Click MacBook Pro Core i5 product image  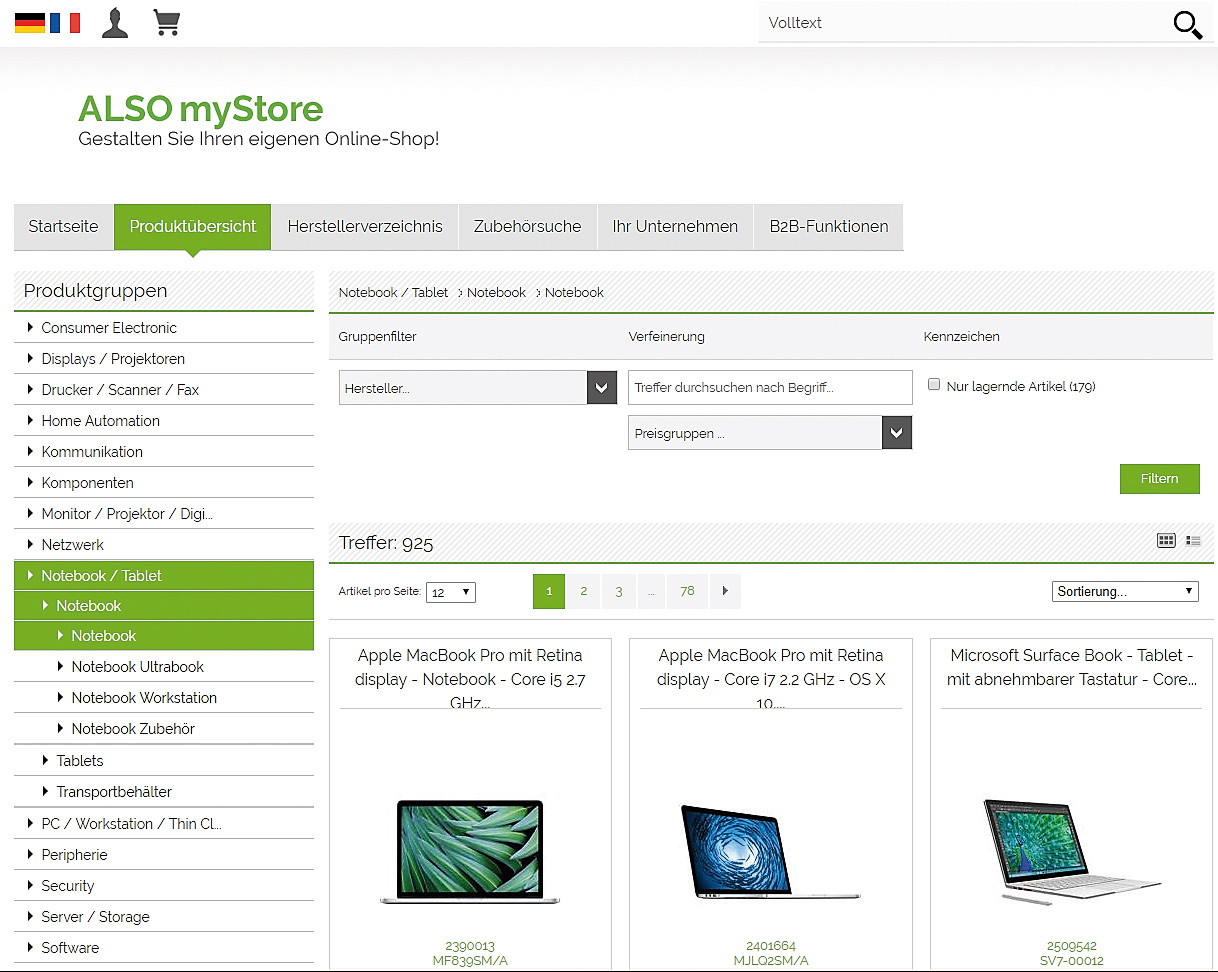[470, 851]
